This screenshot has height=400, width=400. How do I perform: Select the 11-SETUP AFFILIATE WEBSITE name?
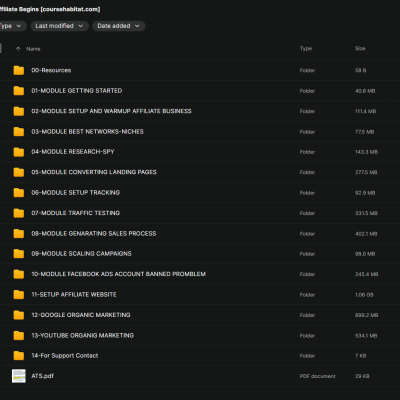[x=74, y=294]
